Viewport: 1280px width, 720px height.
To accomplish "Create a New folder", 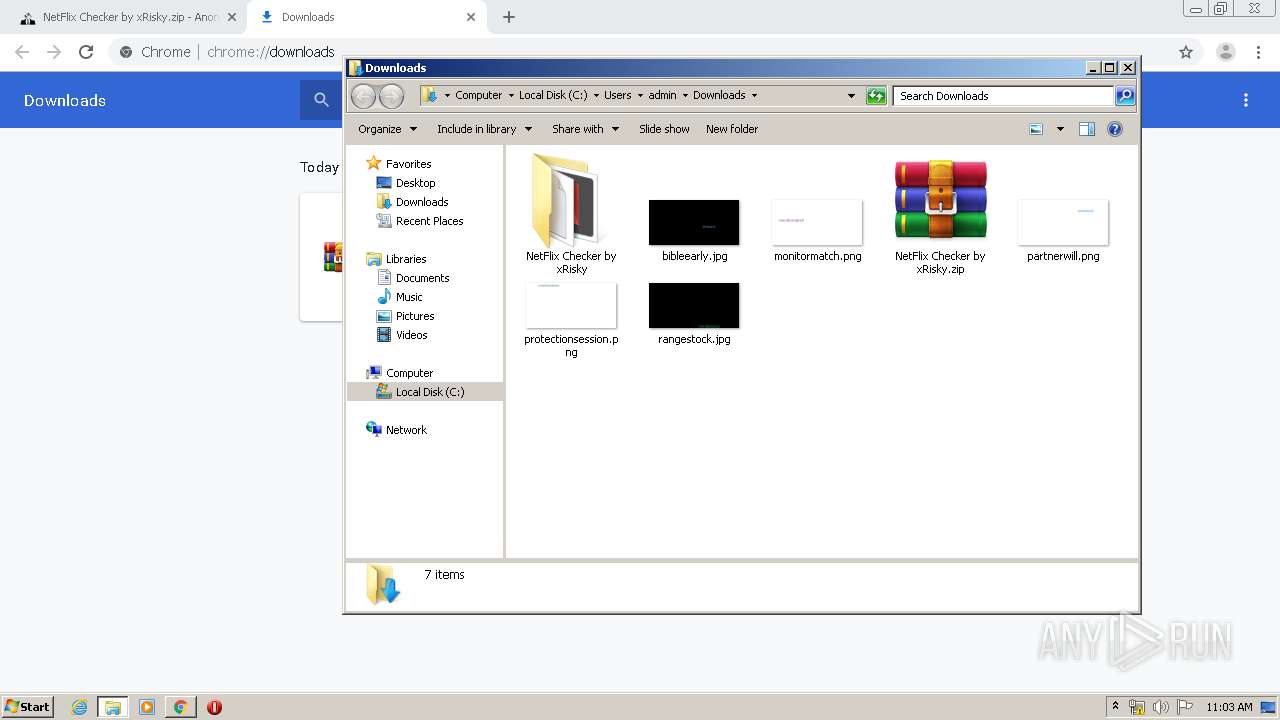I will (732, 129).
